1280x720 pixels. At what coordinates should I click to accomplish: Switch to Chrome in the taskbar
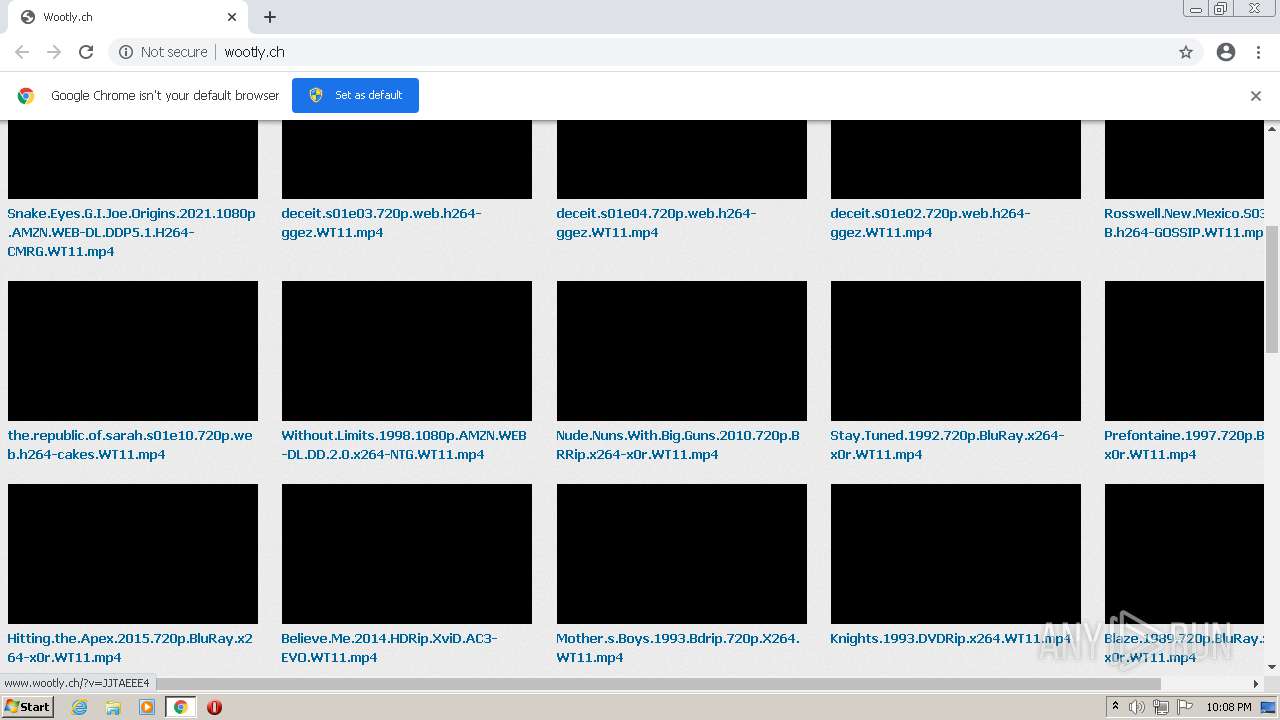180,707
